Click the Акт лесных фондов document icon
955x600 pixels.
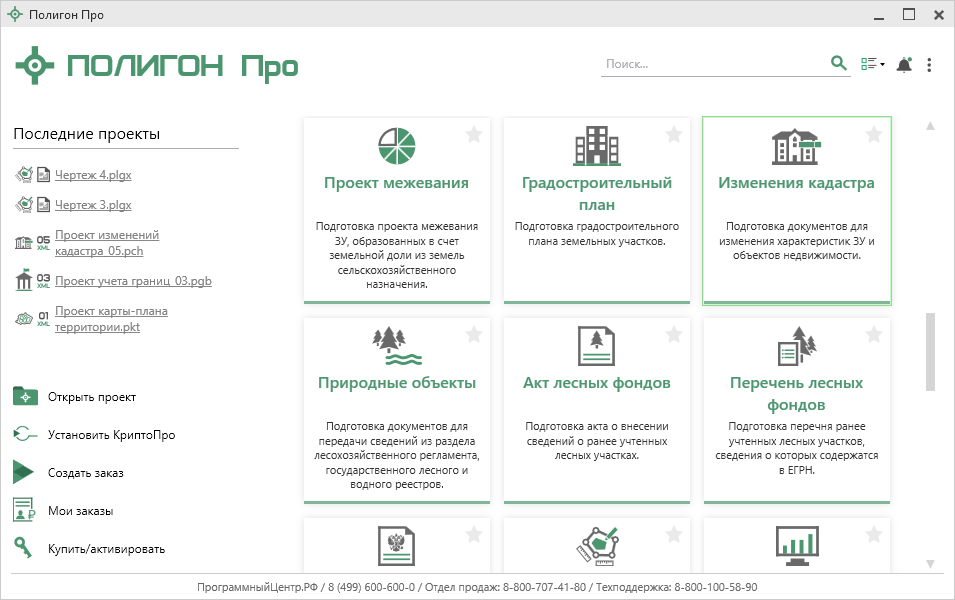(596, 347)
